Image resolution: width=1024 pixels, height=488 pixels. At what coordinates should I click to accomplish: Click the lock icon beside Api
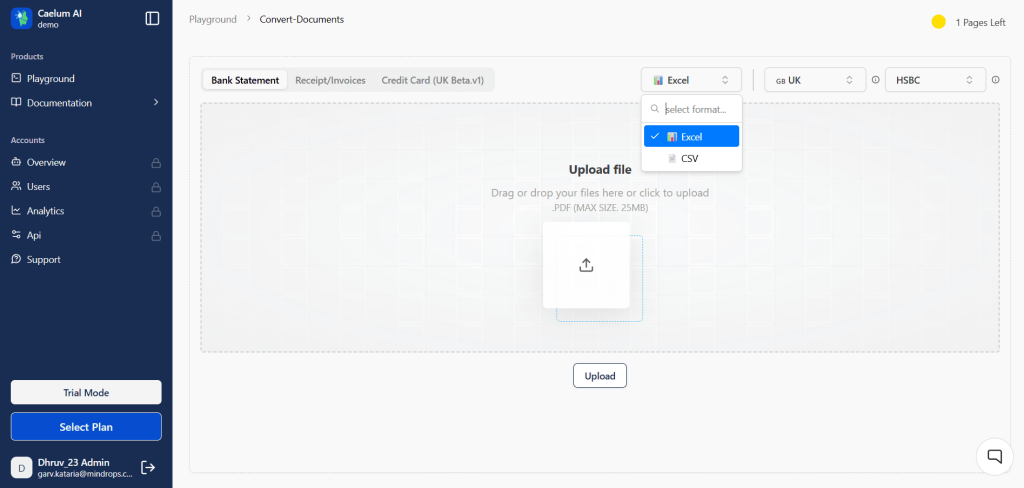pos(156,235)
